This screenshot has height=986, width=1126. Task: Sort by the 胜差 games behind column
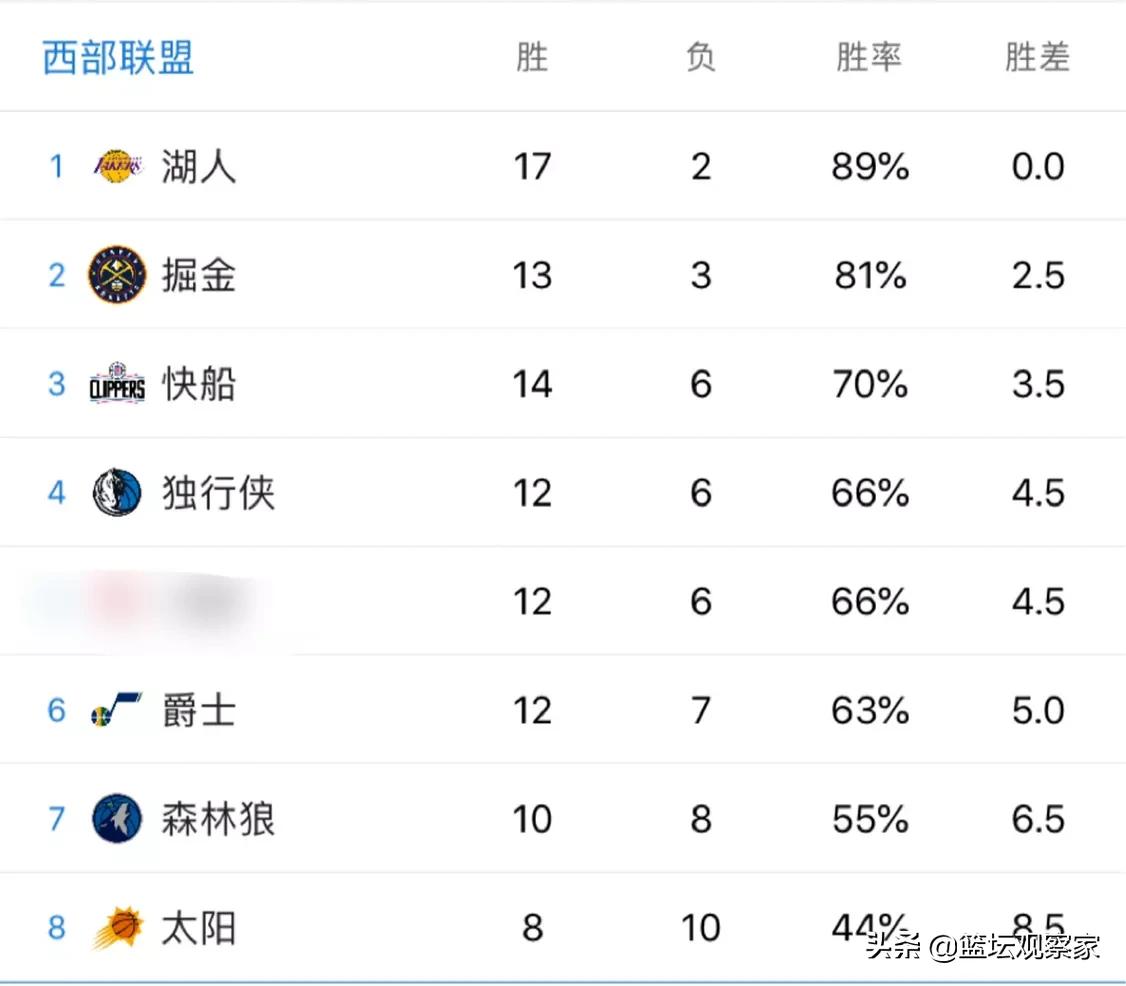pos(1037,58)
